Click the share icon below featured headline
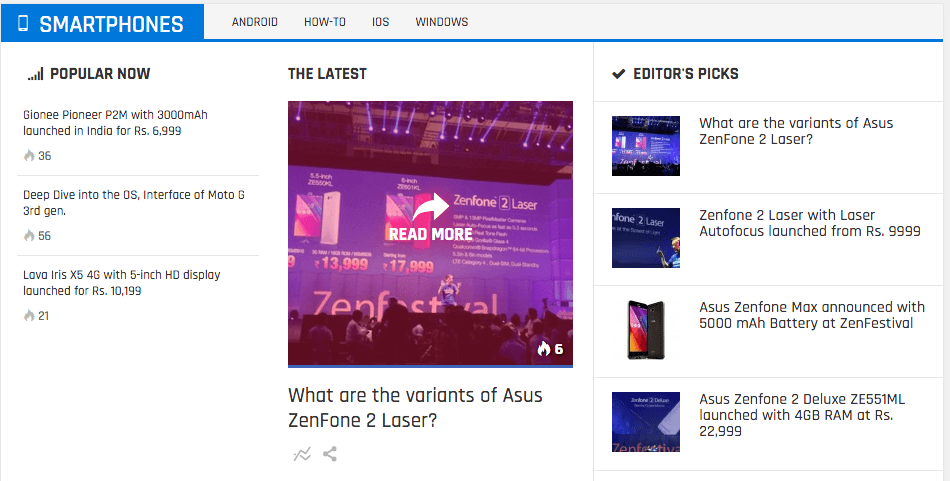The height and width of the screenshot is (481, 950). click(330, 454)
